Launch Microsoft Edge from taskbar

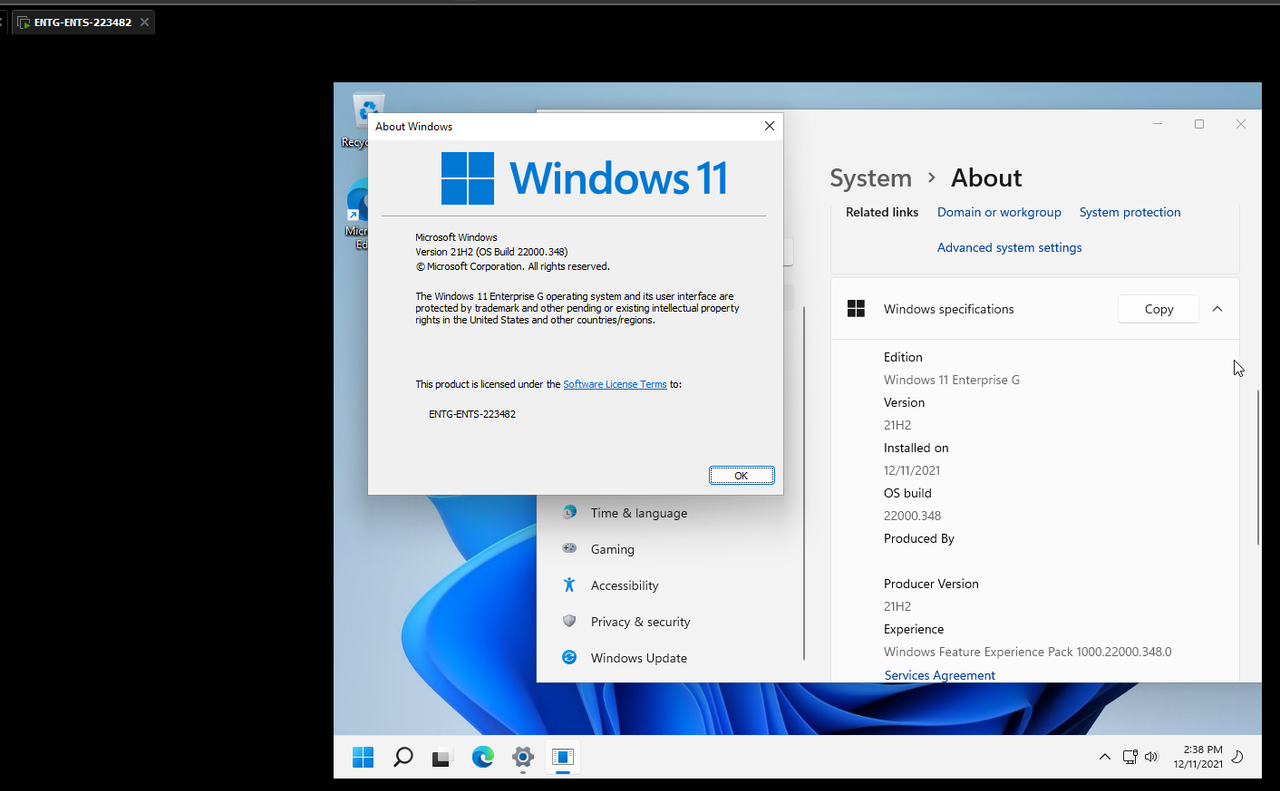pyautogui.click(x=483, y=758)
